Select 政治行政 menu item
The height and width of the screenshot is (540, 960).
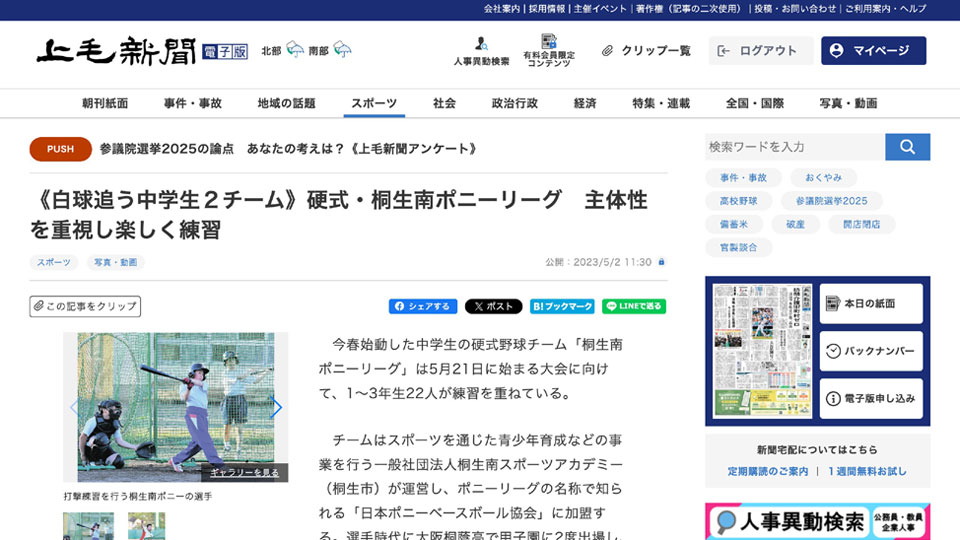514,103
